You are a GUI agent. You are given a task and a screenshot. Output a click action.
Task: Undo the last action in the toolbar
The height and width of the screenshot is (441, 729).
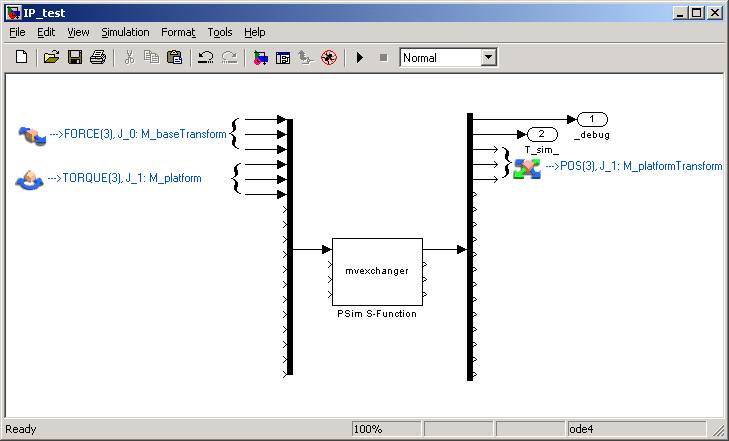(205, 58)
